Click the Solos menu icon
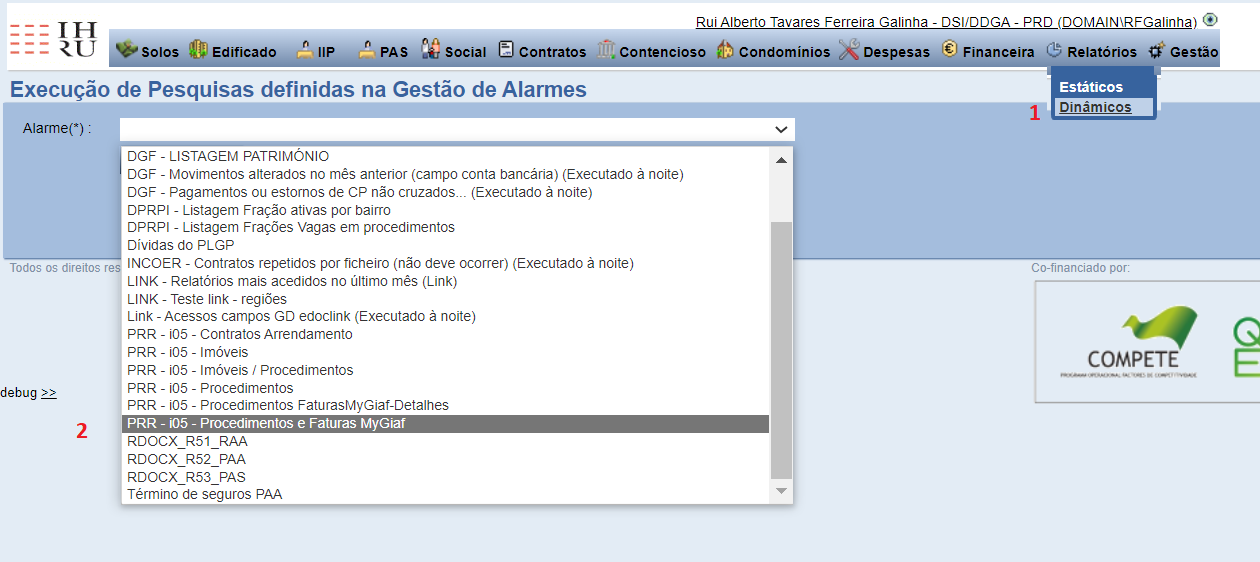The image size is (1260, 562). pos(126,50)
